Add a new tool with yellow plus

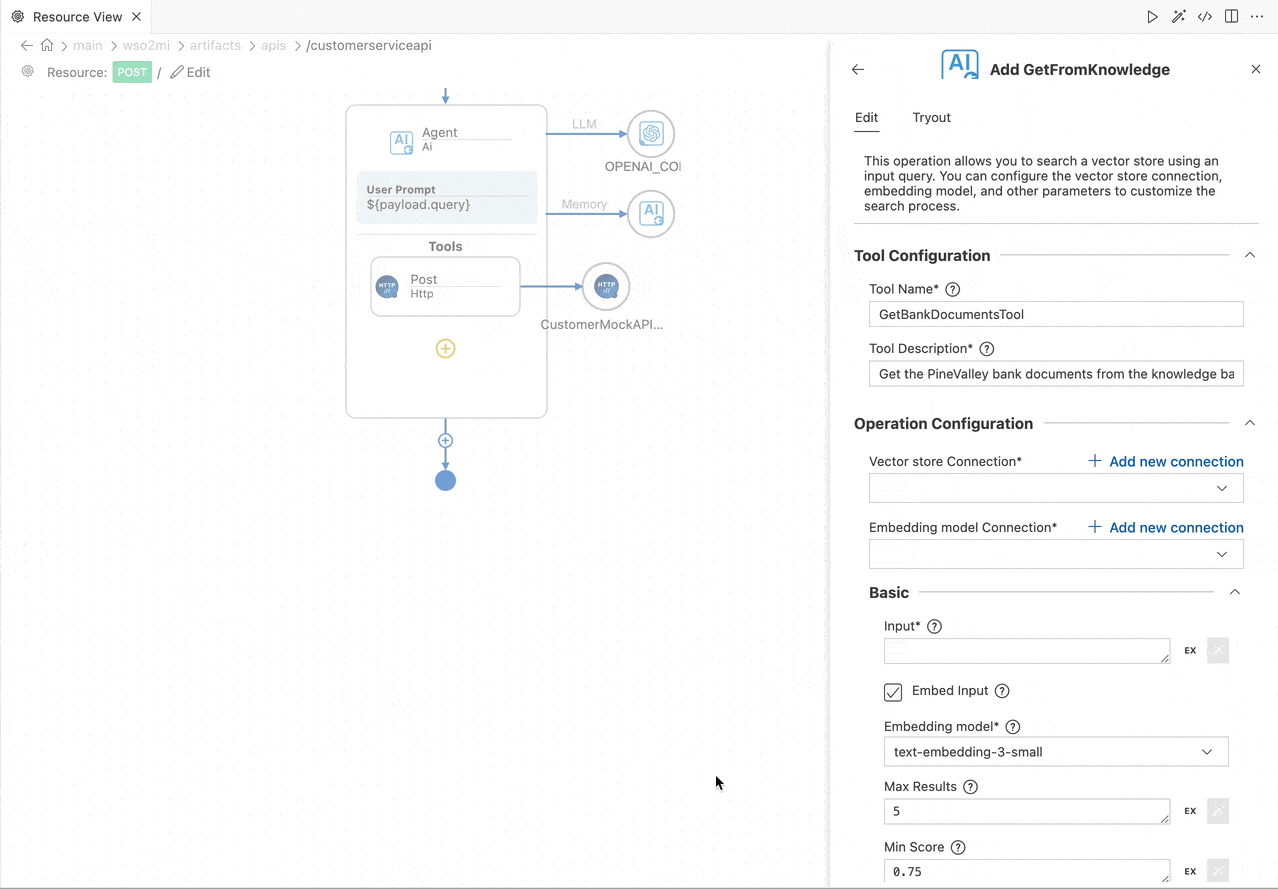[x=446, y=348]
